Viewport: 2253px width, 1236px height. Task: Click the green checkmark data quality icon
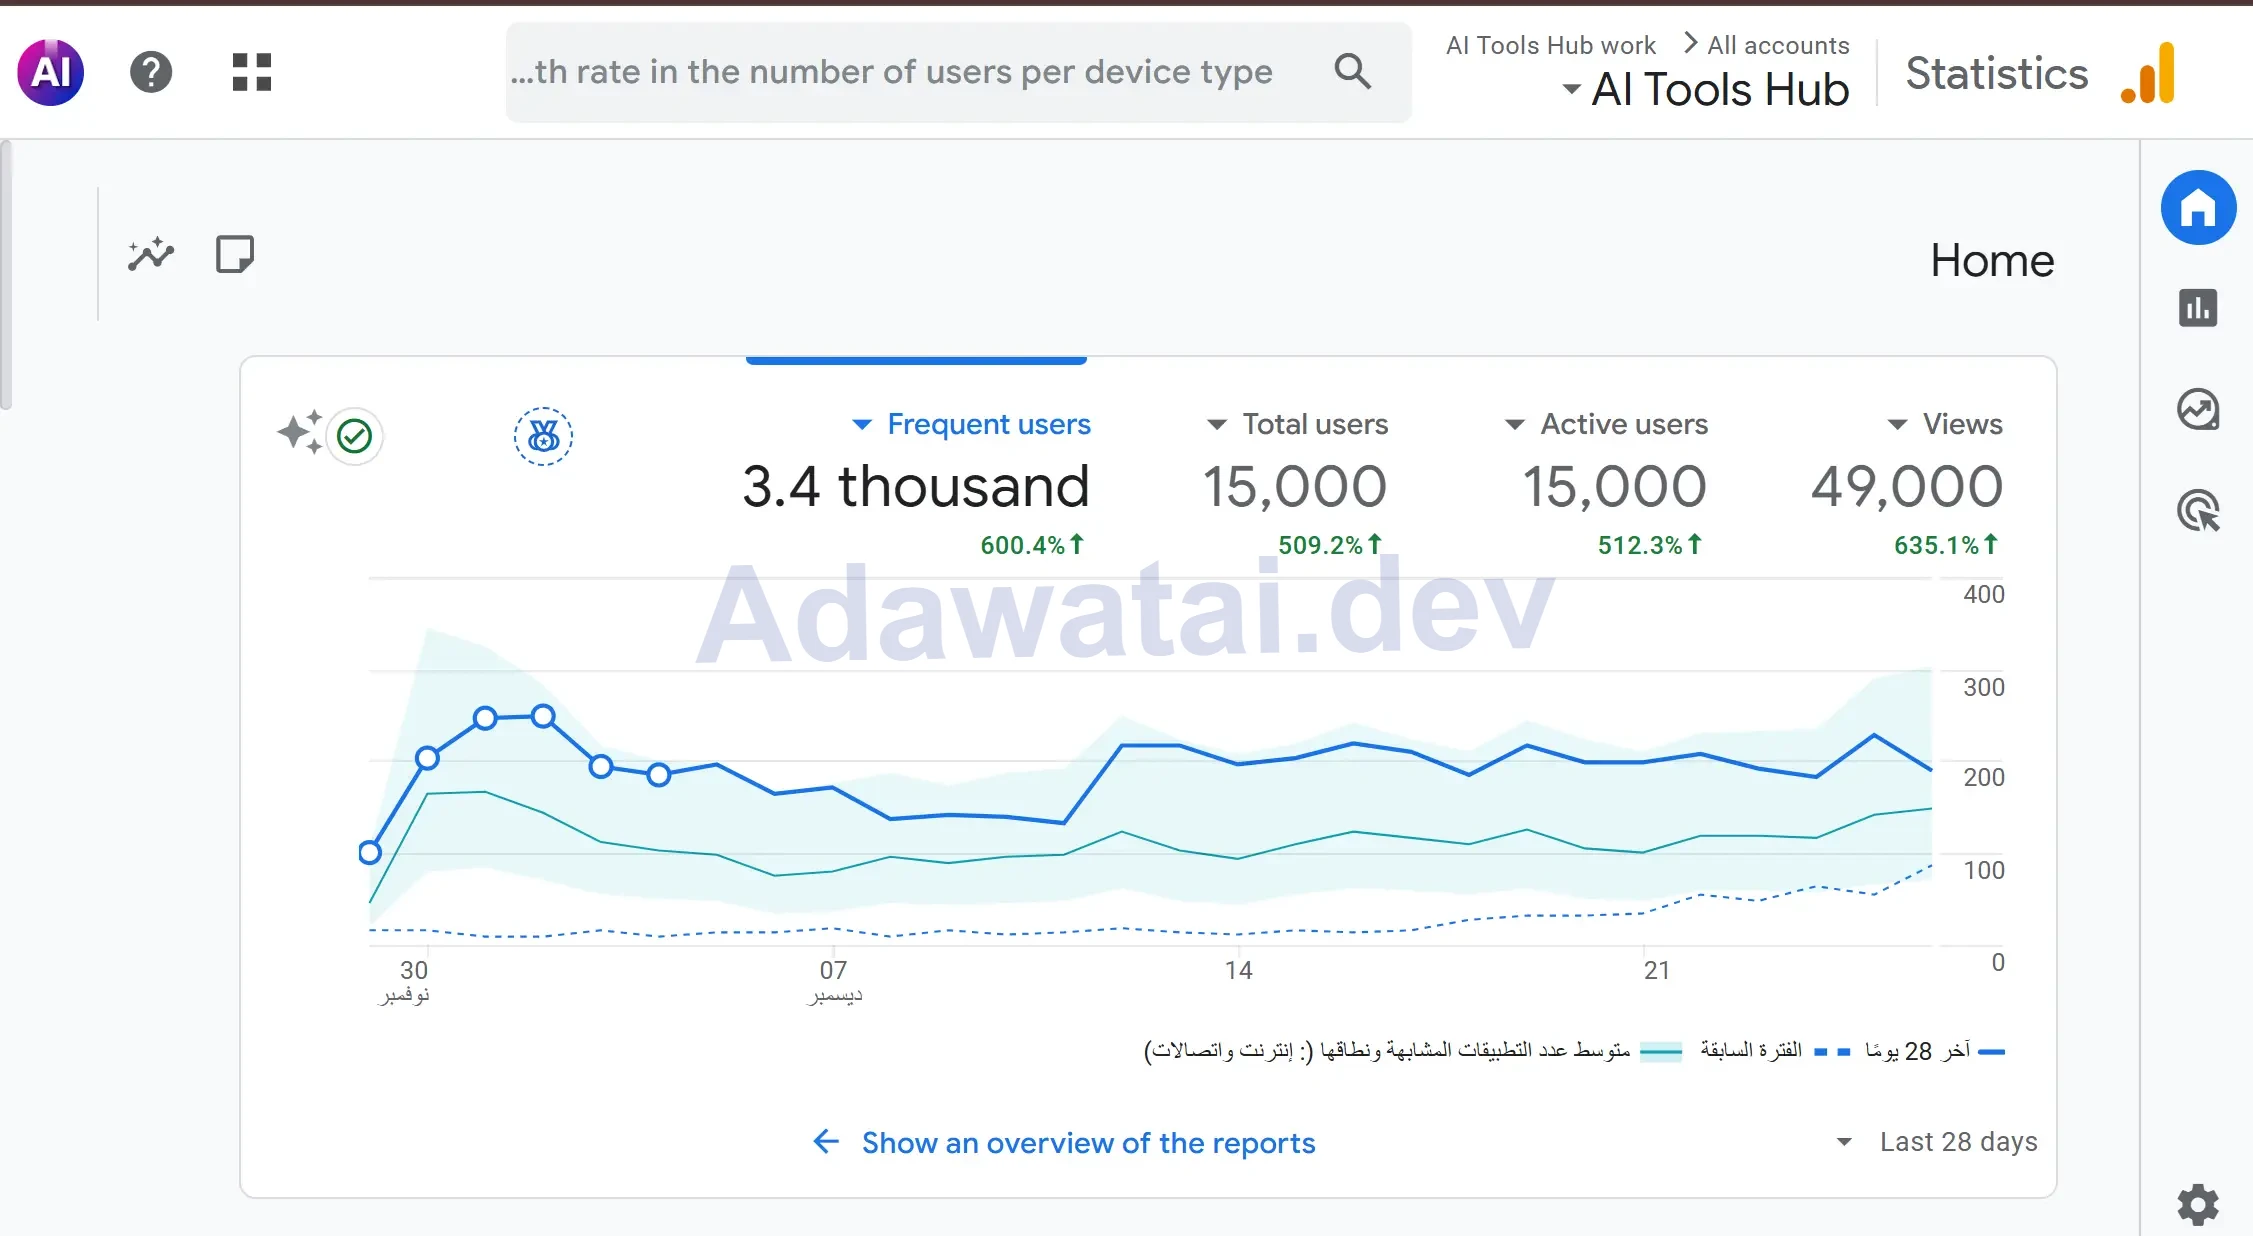(x=354, y=436)
